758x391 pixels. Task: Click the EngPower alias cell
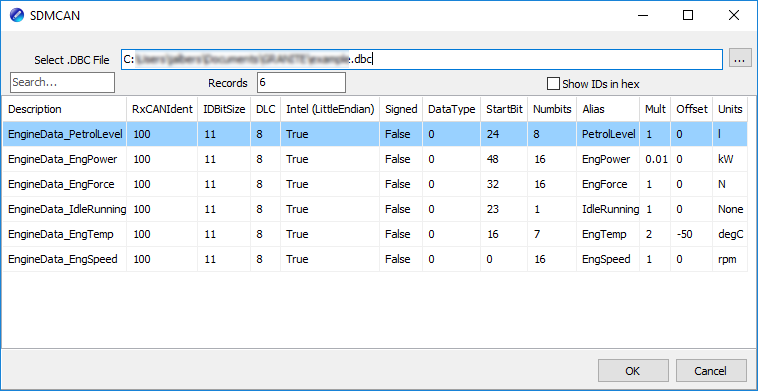(608, 159)
